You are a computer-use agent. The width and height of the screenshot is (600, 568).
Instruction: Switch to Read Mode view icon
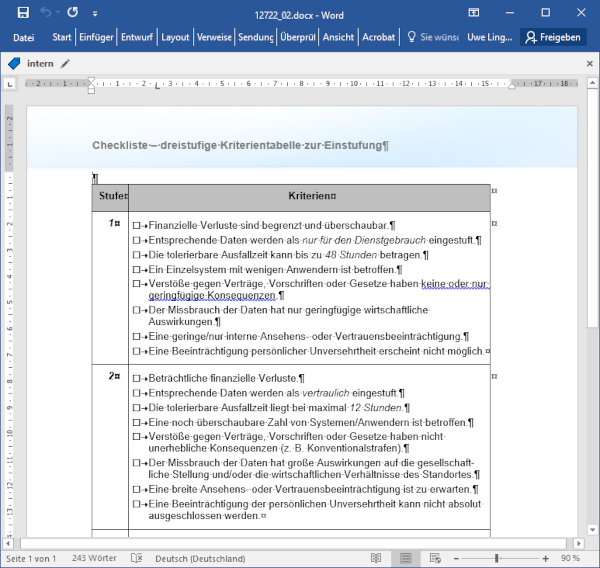376,558
